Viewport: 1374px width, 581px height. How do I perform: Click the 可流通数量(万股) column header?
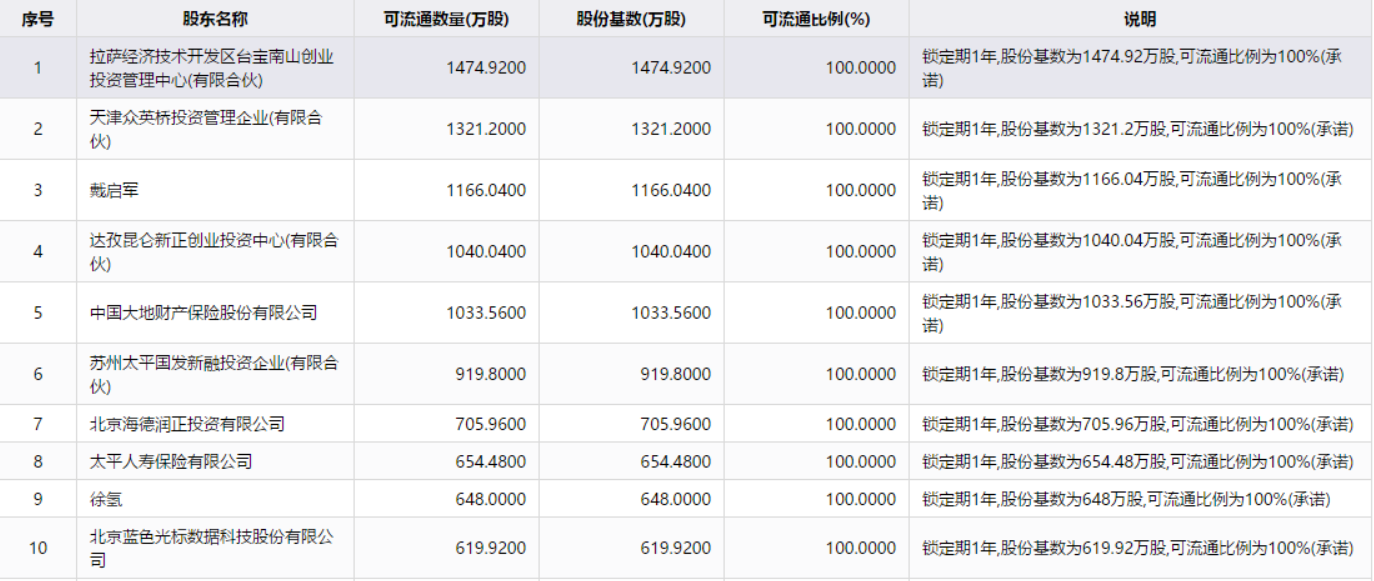[x=446, y=19]
